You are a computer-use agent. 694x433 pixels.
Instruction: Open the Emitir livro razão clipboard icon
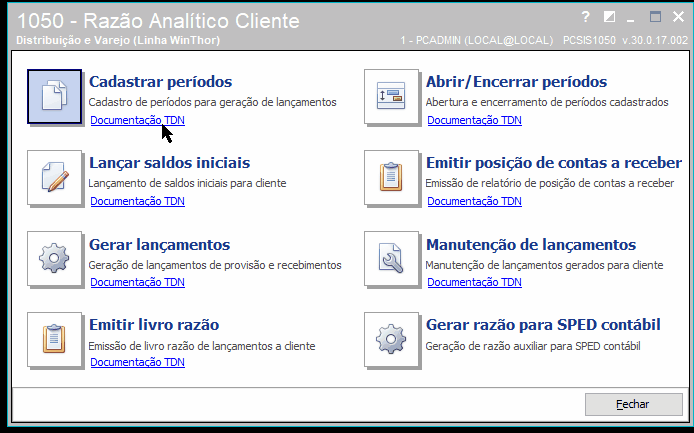coord(54,340)
